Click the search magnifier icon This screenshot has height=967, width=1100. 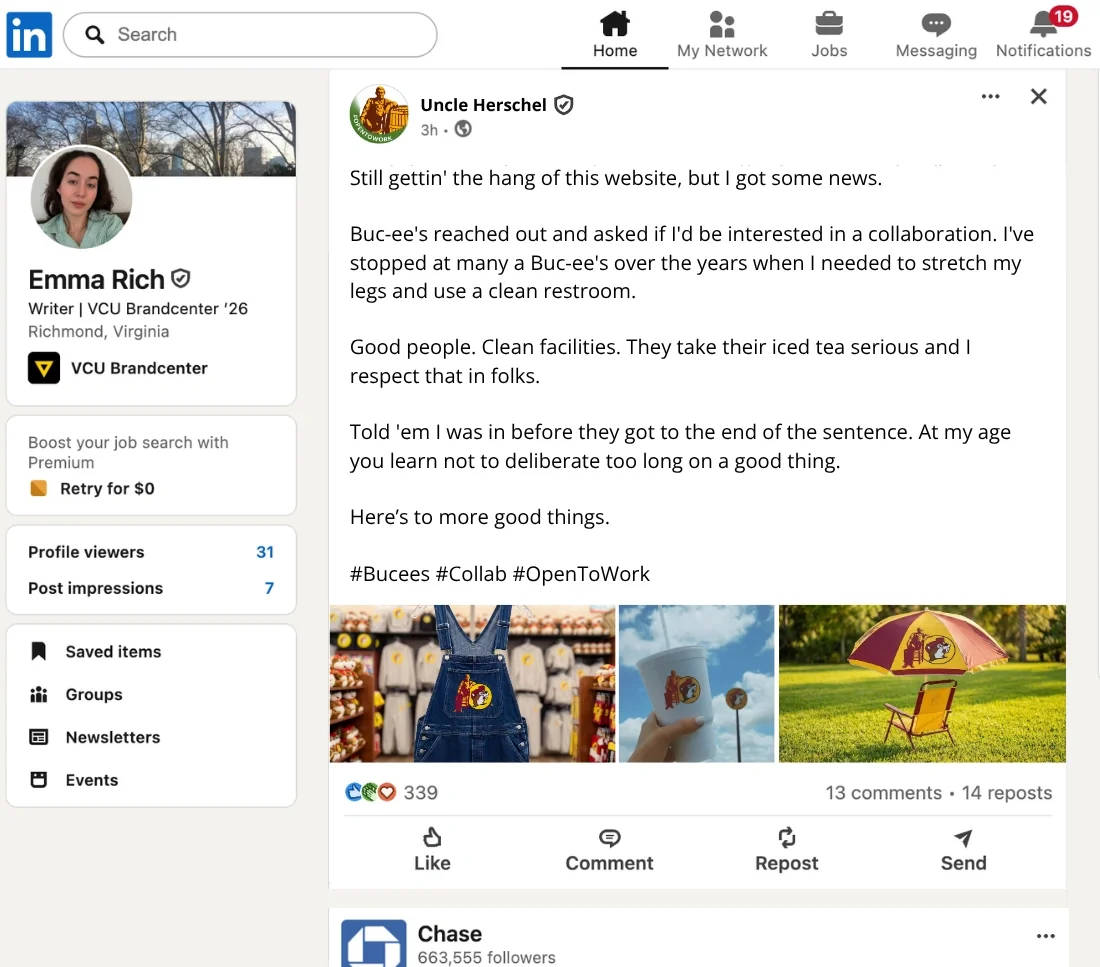(x=95, y=34)
